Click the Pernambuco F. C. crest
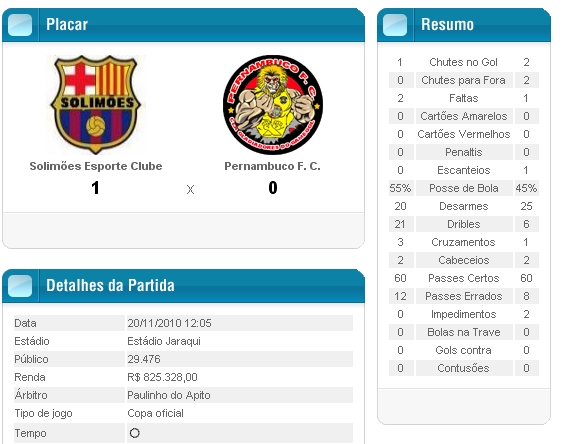 pos(273,105)
